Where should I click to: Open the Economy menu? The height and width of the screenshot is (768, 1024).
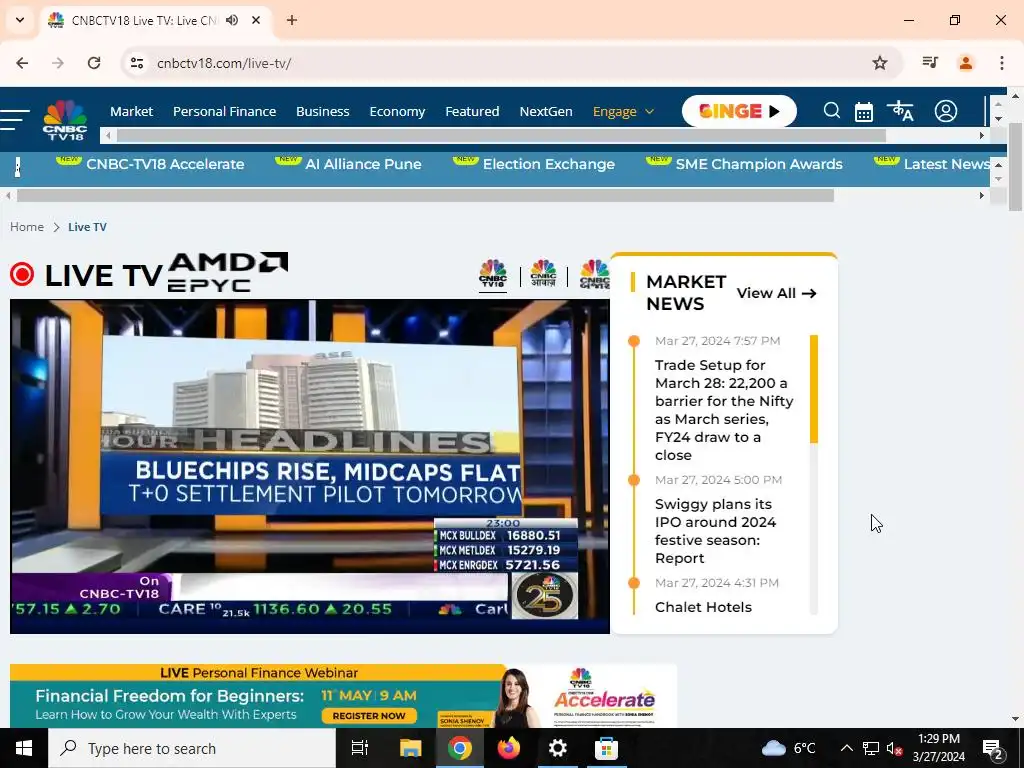[x=397, y=112]
